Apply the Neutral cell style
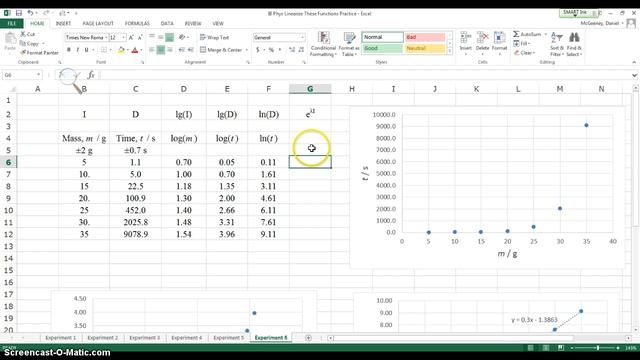 pyautogui.click(x=425, y=48)
